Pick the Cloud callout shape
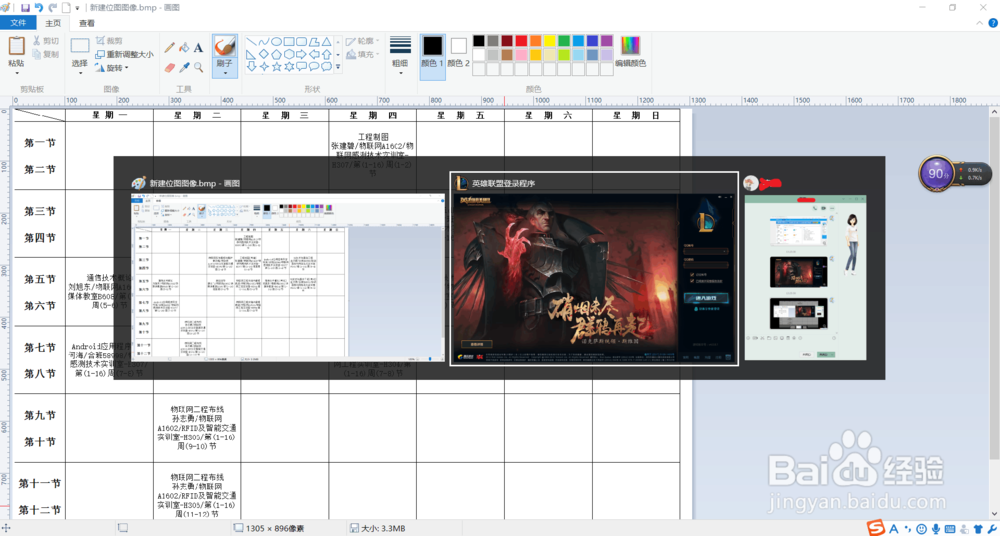This screenshot has height=536, width=1000. pos(326,66)
